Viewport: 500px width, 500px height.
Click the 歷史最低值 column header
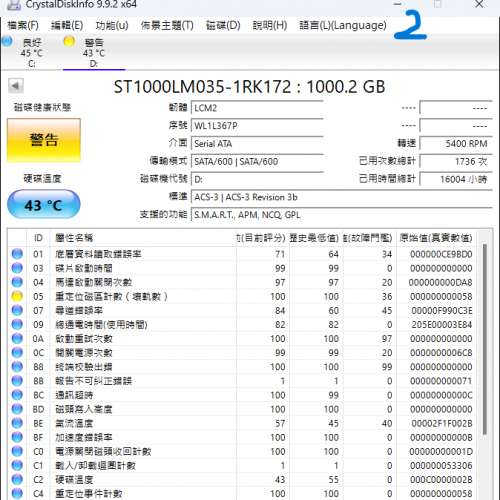coord(316,238)
